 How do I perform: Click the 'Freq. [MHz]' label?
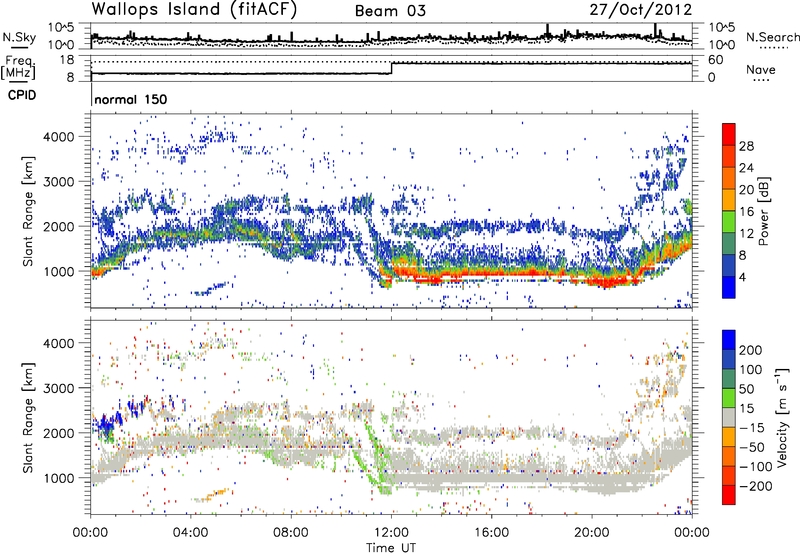pos(18,67)
